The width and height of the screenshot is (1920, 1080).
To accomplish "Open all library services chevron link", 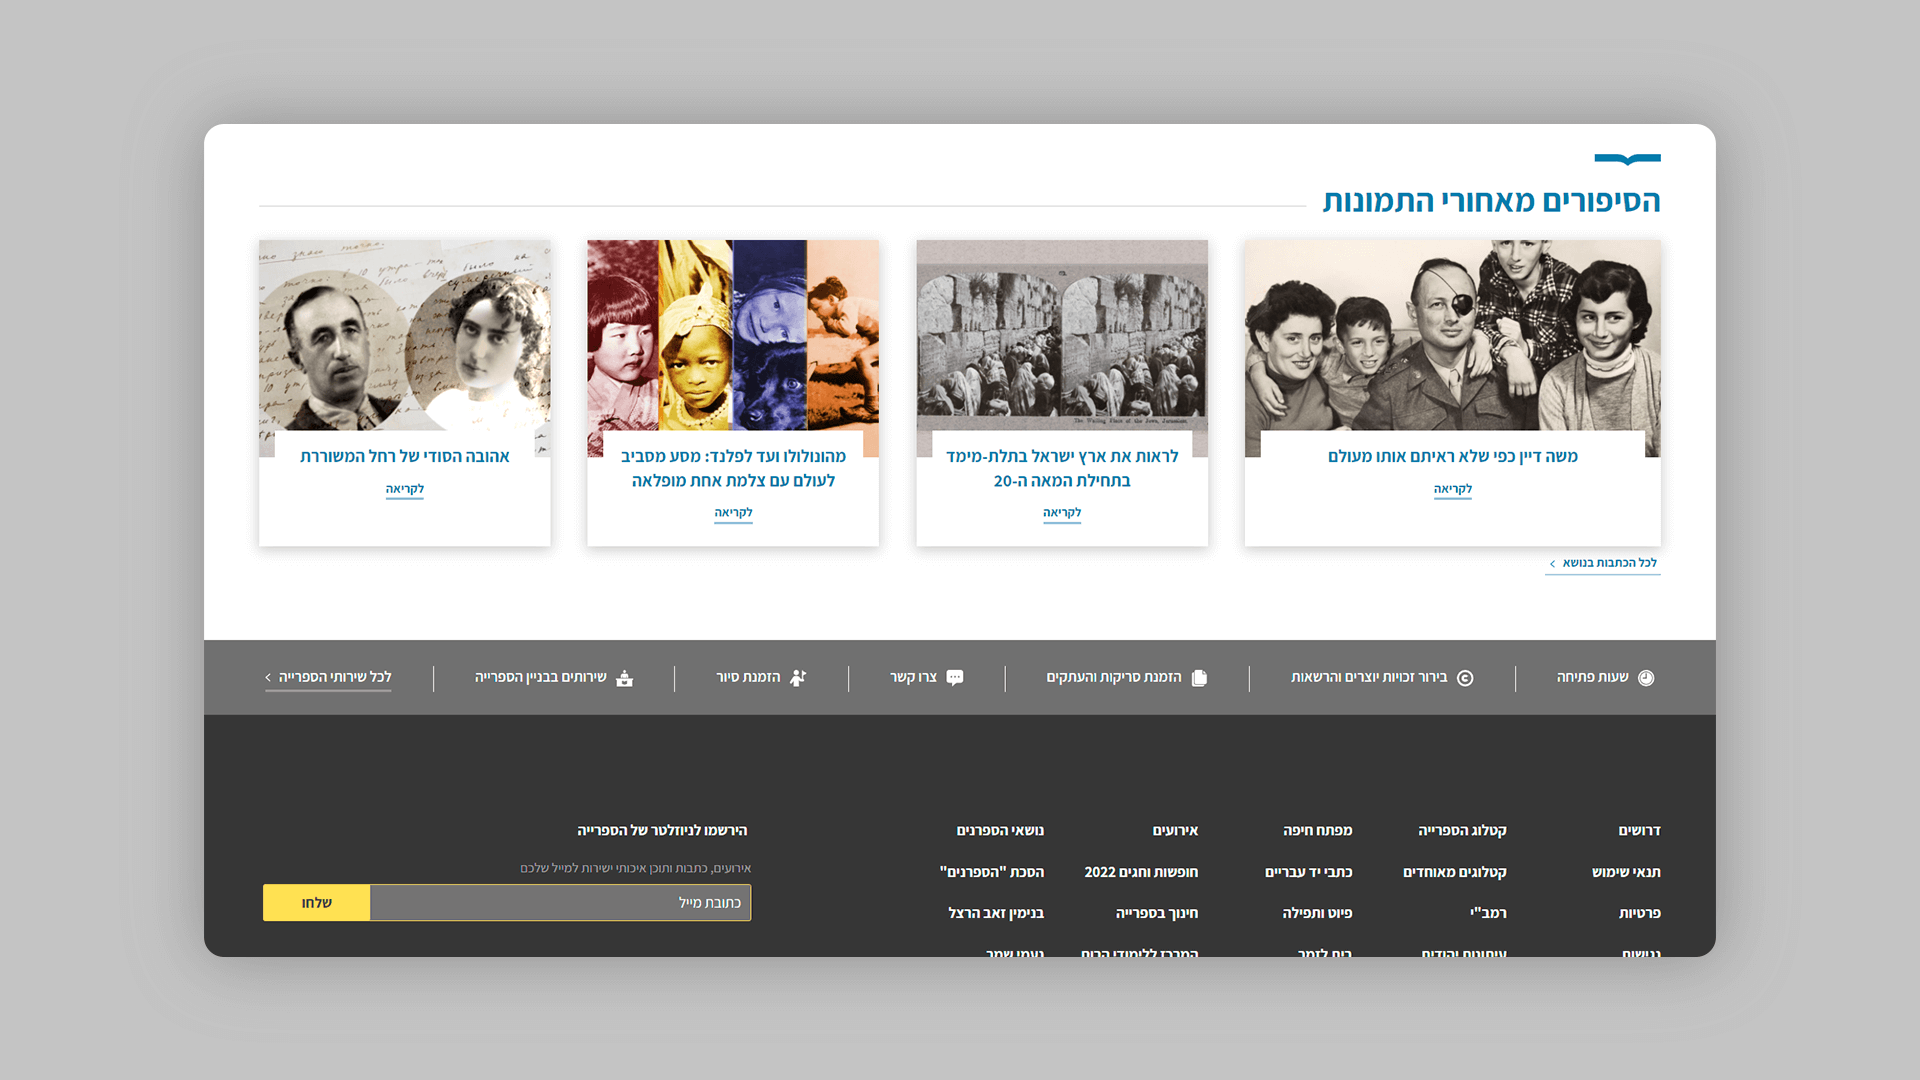I will (x=328, y=678).
